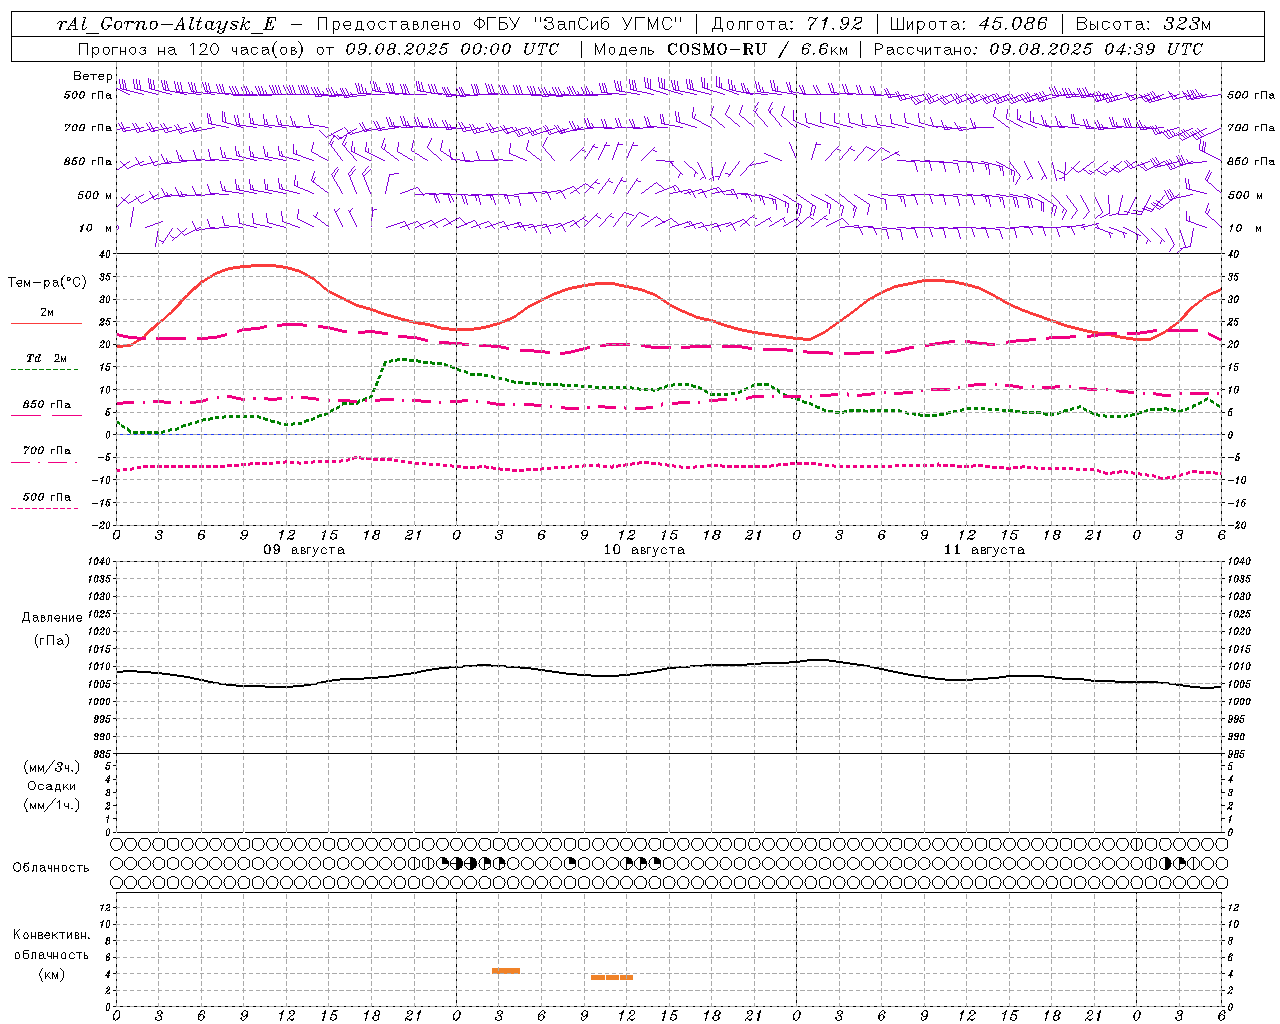Click the Td 2м dew point legend entry
The height and width of the screenshot is (1024, 1280).
click(x=47, y=358)
